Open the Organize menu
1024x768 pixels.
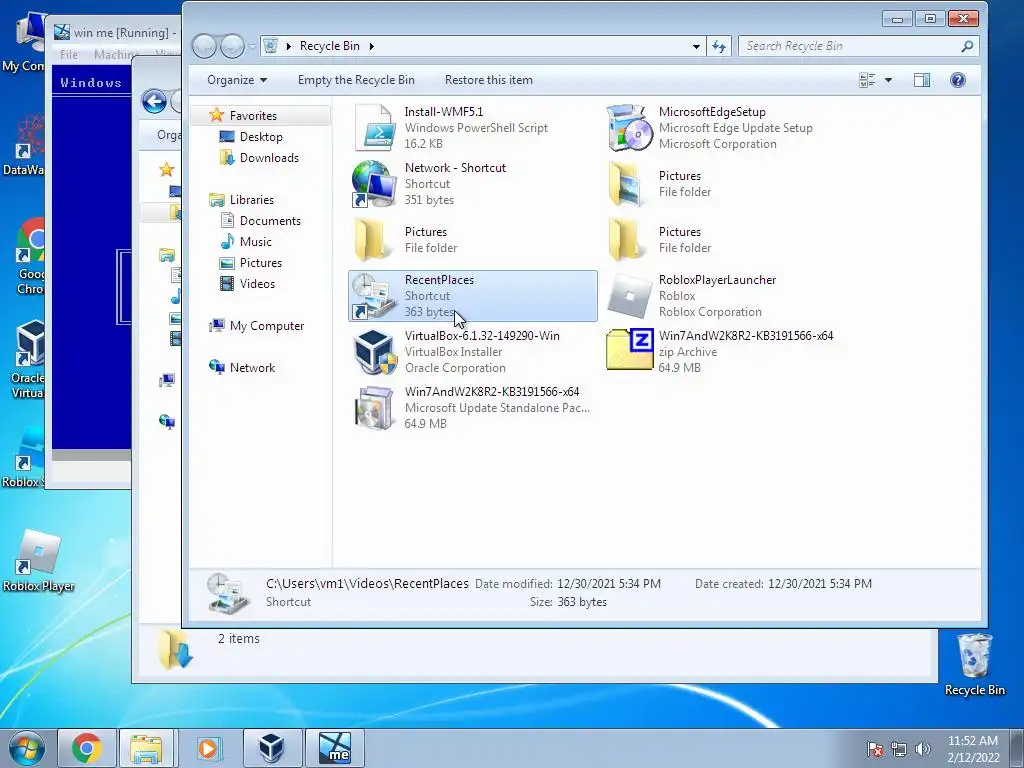[237, 80]
